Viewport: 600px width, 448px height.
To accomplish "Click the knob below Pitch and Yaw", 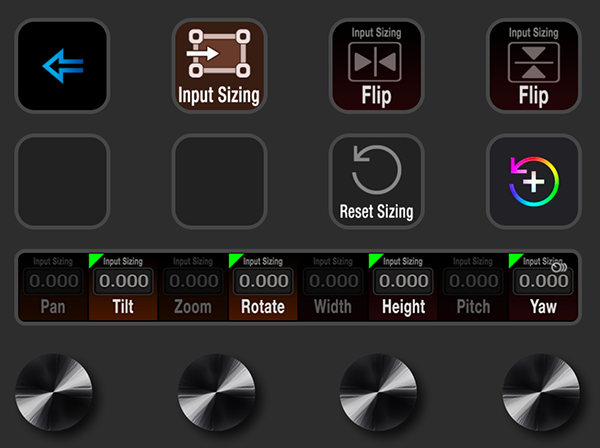I will [x=541, y=393].
